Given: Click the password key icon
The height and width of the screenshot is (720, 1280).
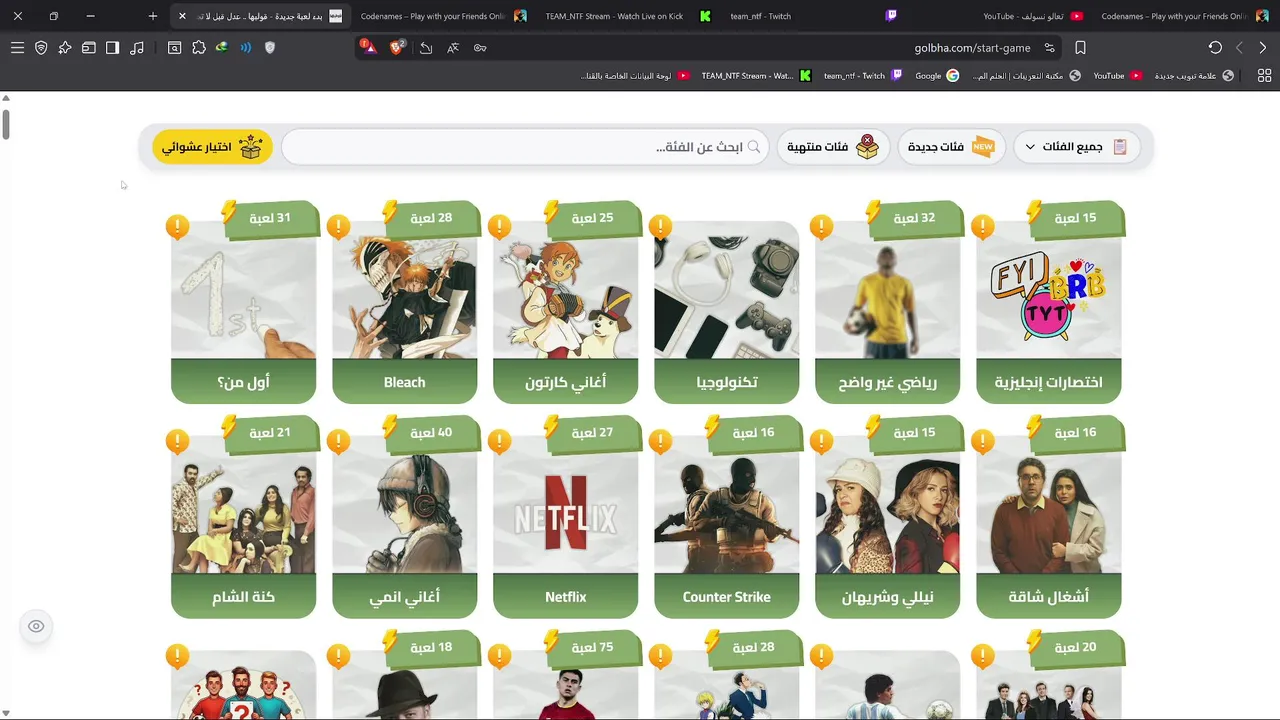Looking at the screenshot, I should [x=480, y=48].
